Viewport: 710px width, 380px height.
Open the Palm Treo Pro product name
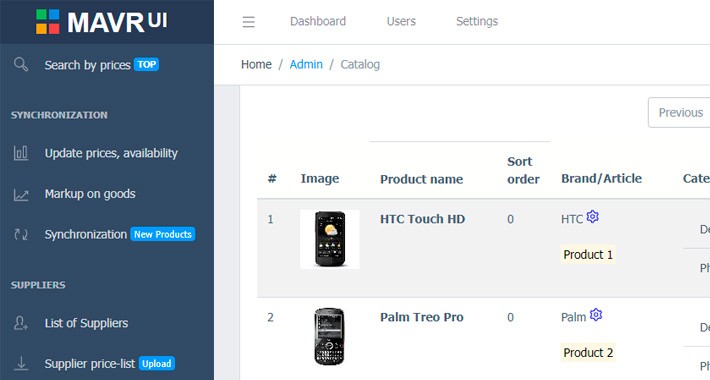tap(422, 317)
